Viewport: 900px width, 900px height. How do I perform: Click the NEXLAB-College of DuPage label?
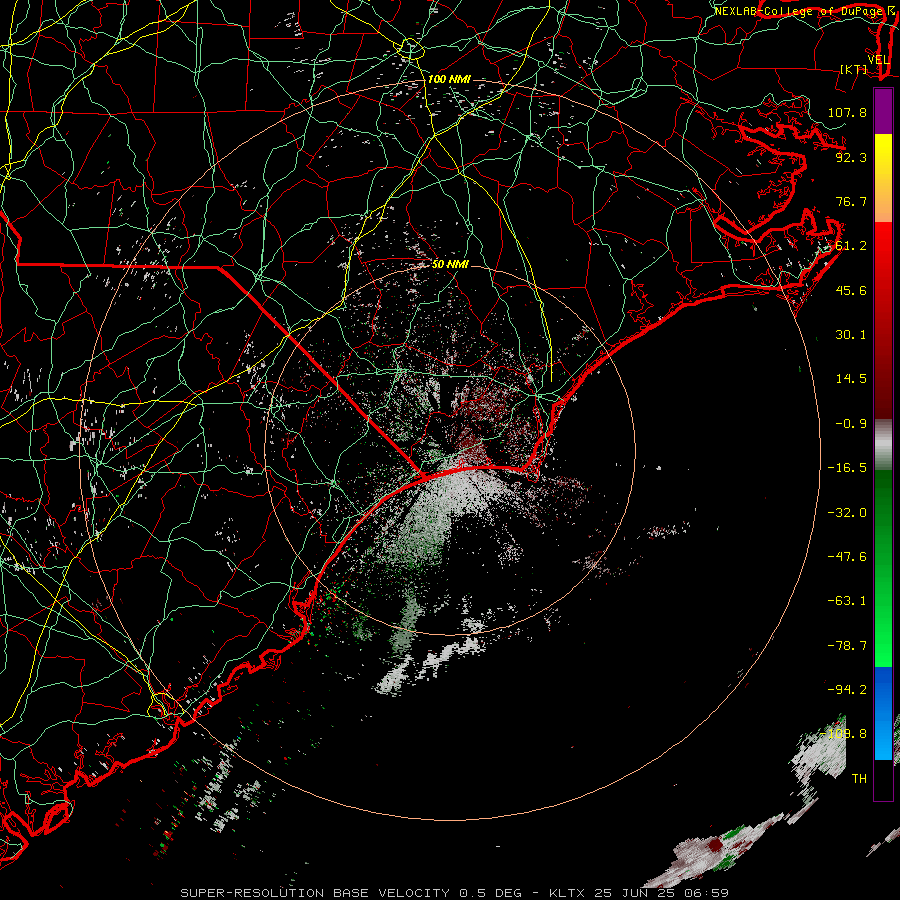coord(798,11)
